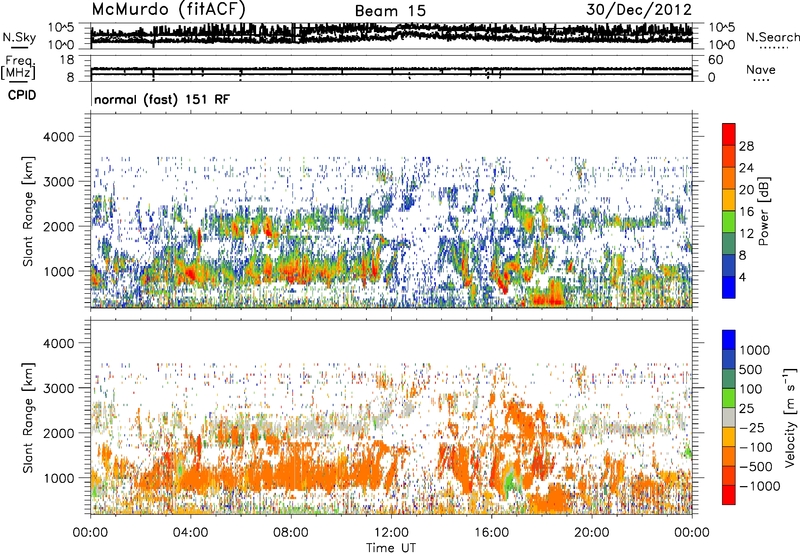Click the Slant Range label of power panel

pyautogui.click(x=28, y=211)
